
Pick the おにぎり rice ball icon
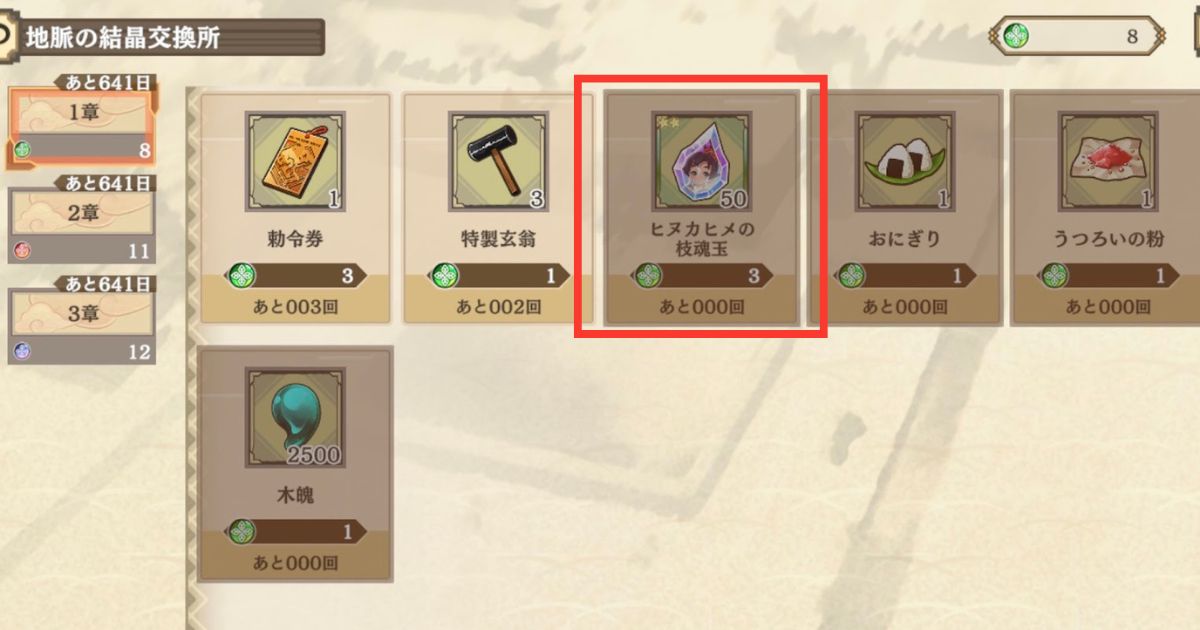pyautogui.click(x=905, y=161)
